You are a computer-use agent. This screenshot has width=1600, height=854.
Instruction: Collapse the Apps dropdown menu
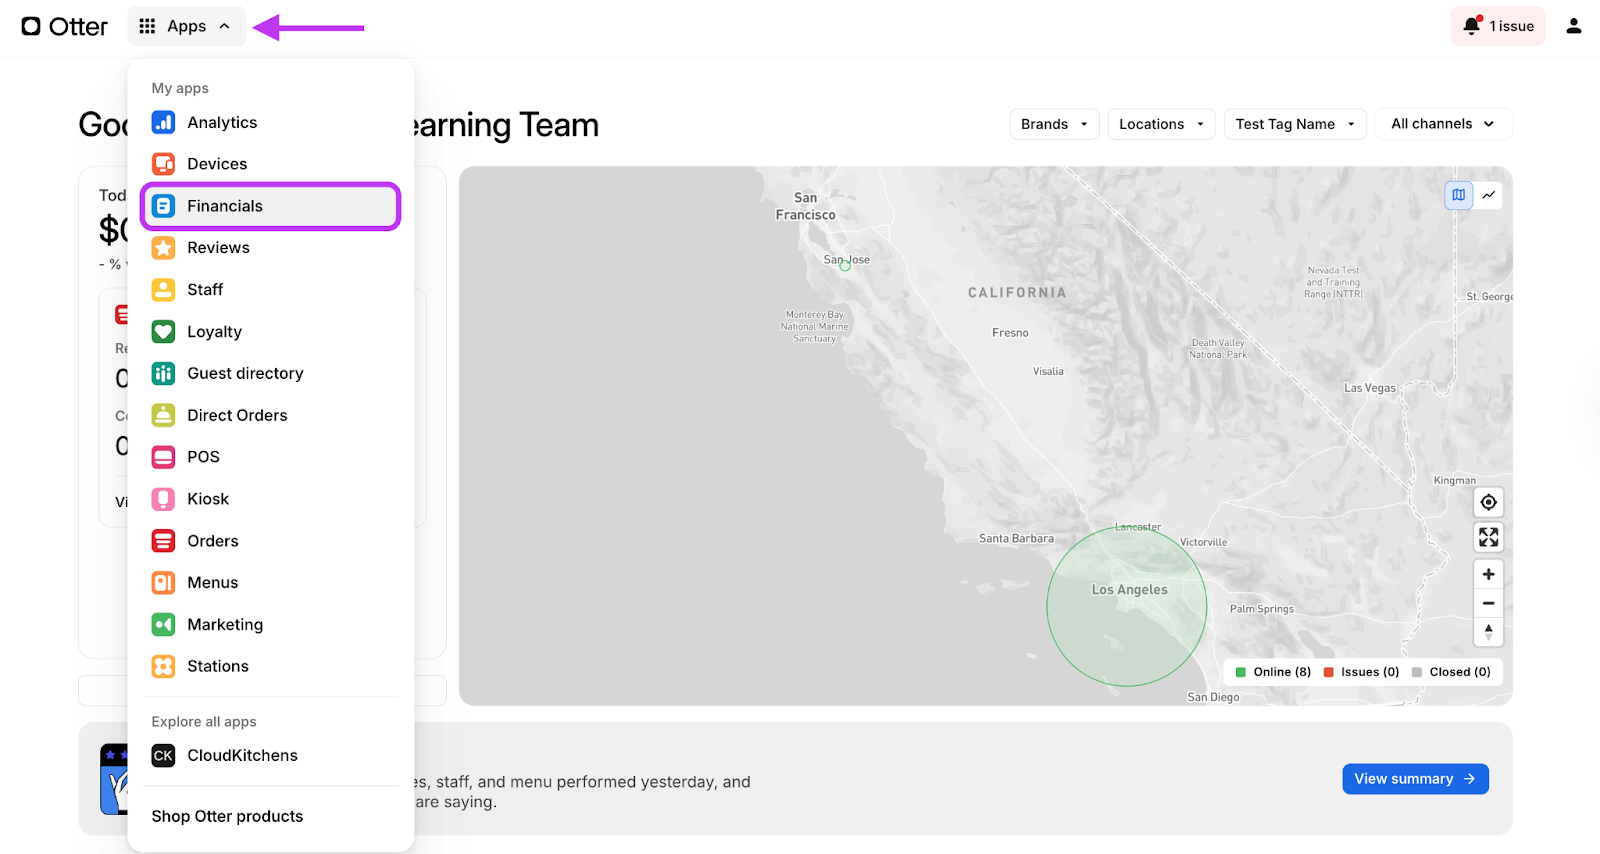pos(186,26)
